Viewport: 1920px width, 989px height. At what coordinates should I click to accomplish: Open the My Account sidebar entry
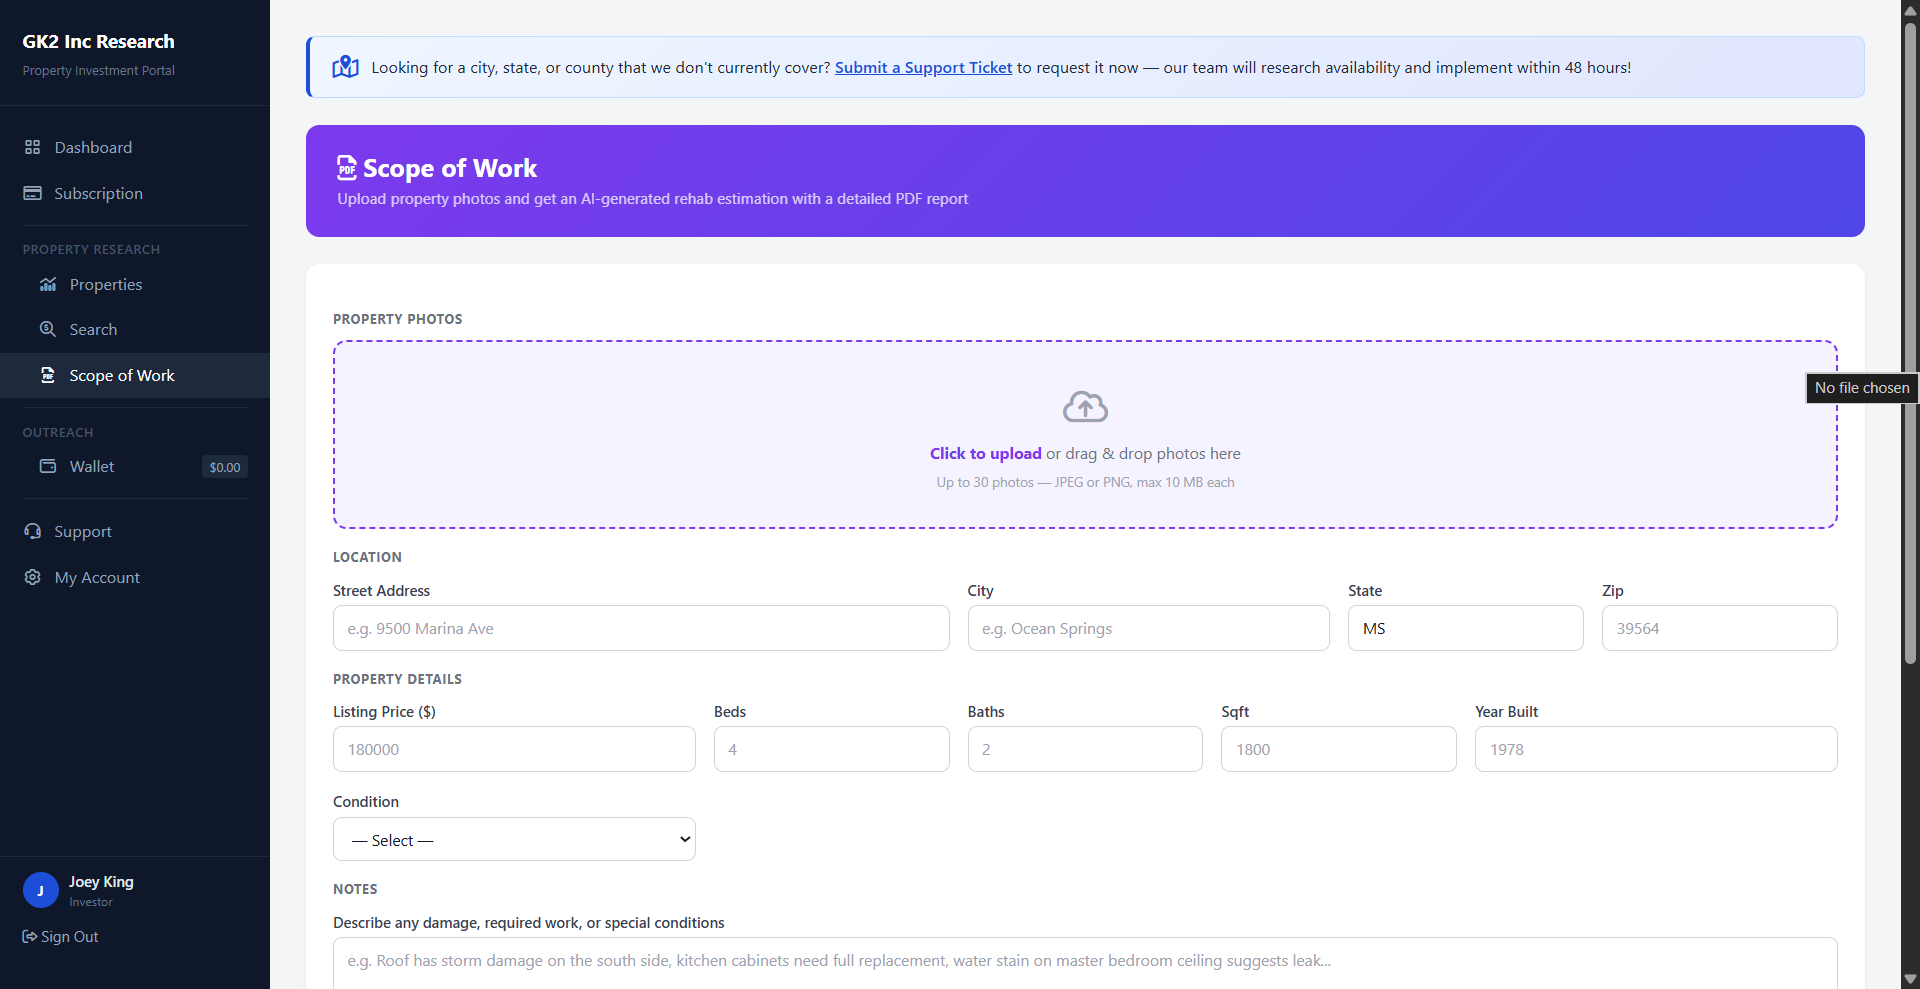tap(96, 577)
